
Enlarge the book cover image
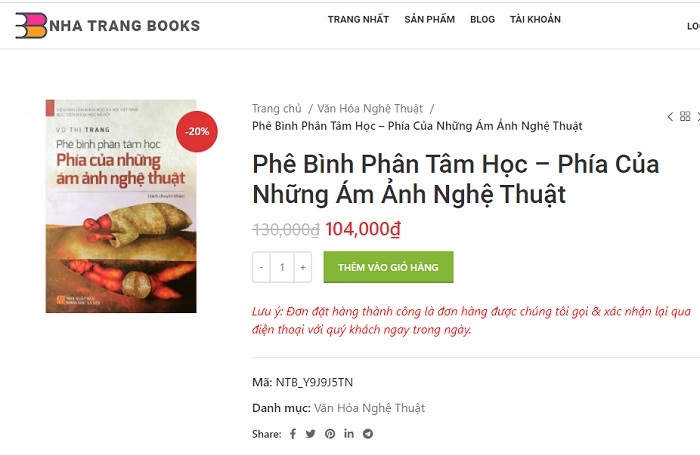121,206
